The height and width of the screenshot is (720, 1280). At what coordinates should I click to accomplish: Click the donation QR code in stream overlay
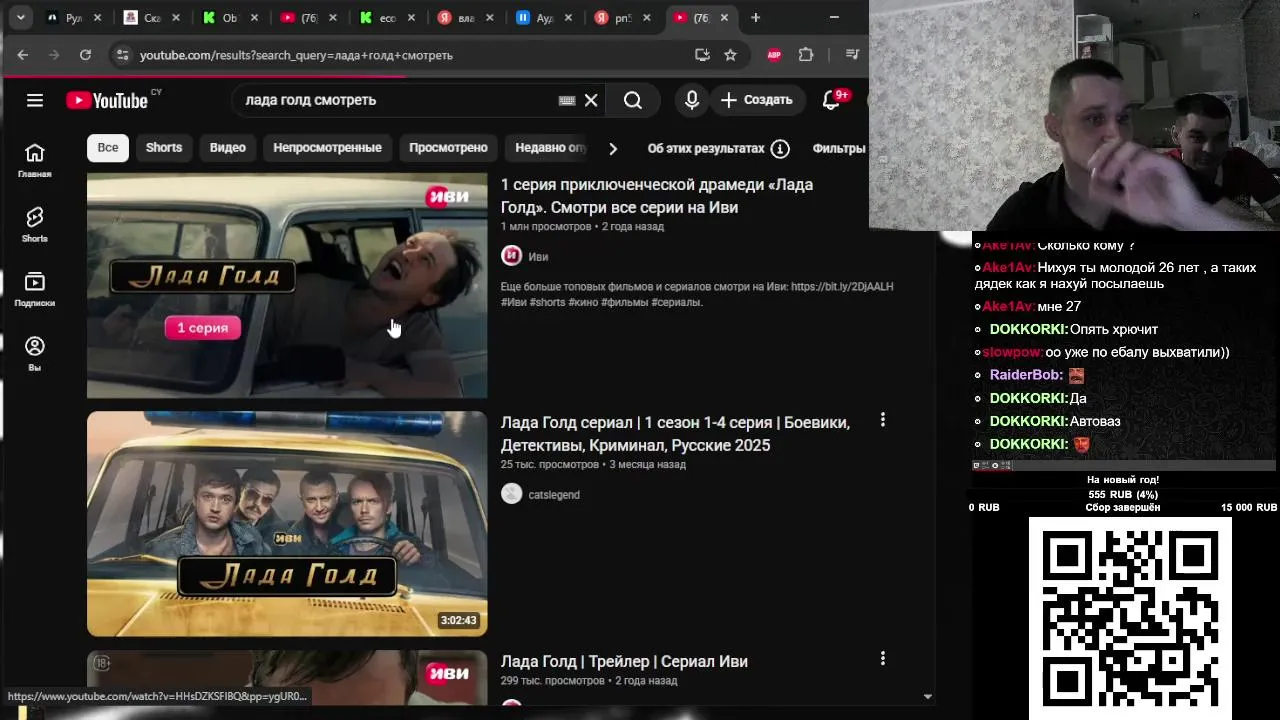[x=1130, y=617]
